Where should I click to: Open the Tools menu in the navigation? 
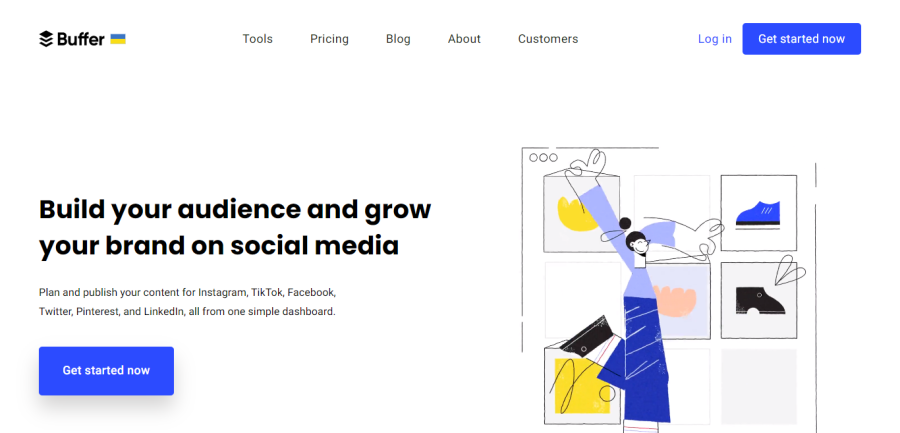click(257, 39)
